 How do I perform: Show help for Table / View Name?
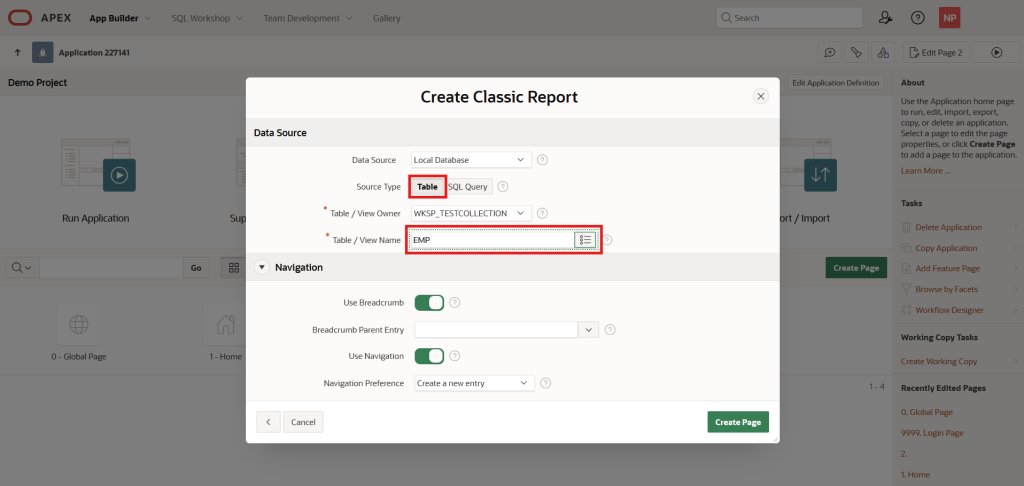click(607, 240)
